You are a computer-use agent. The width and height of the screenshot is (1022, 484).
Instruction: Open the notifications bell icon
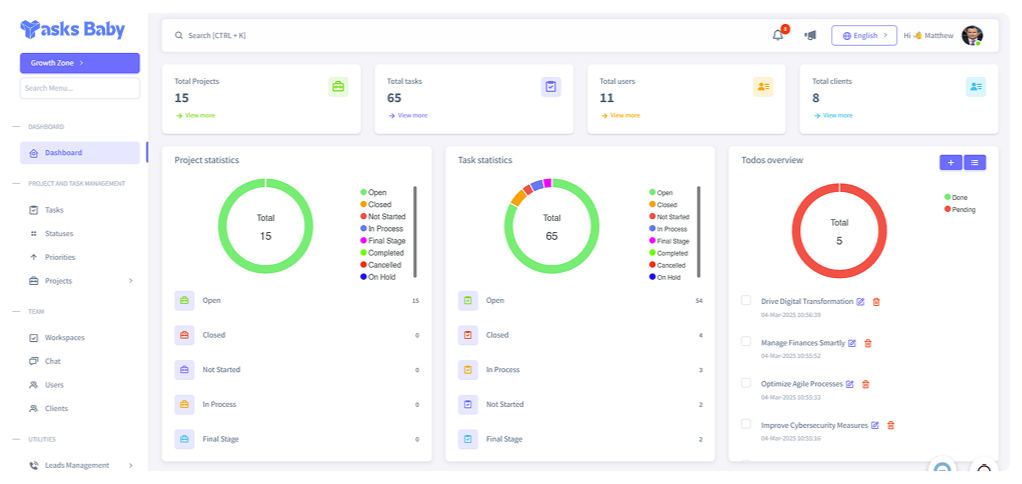(778, 35)
